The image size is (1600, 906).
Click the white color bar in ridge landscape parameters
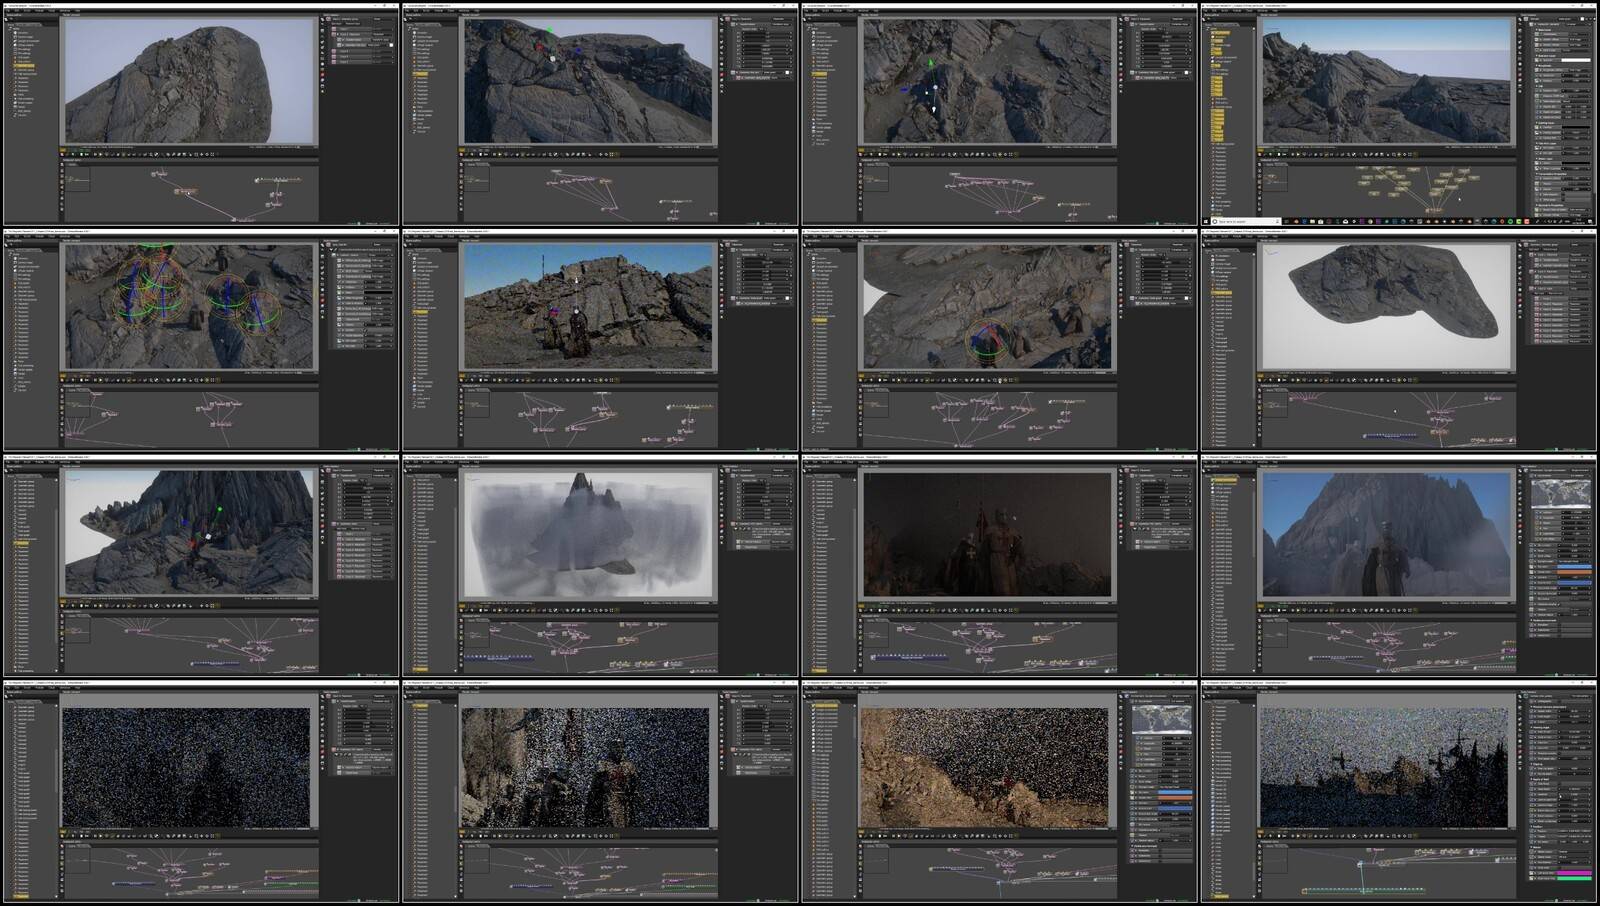[1575, 60]
